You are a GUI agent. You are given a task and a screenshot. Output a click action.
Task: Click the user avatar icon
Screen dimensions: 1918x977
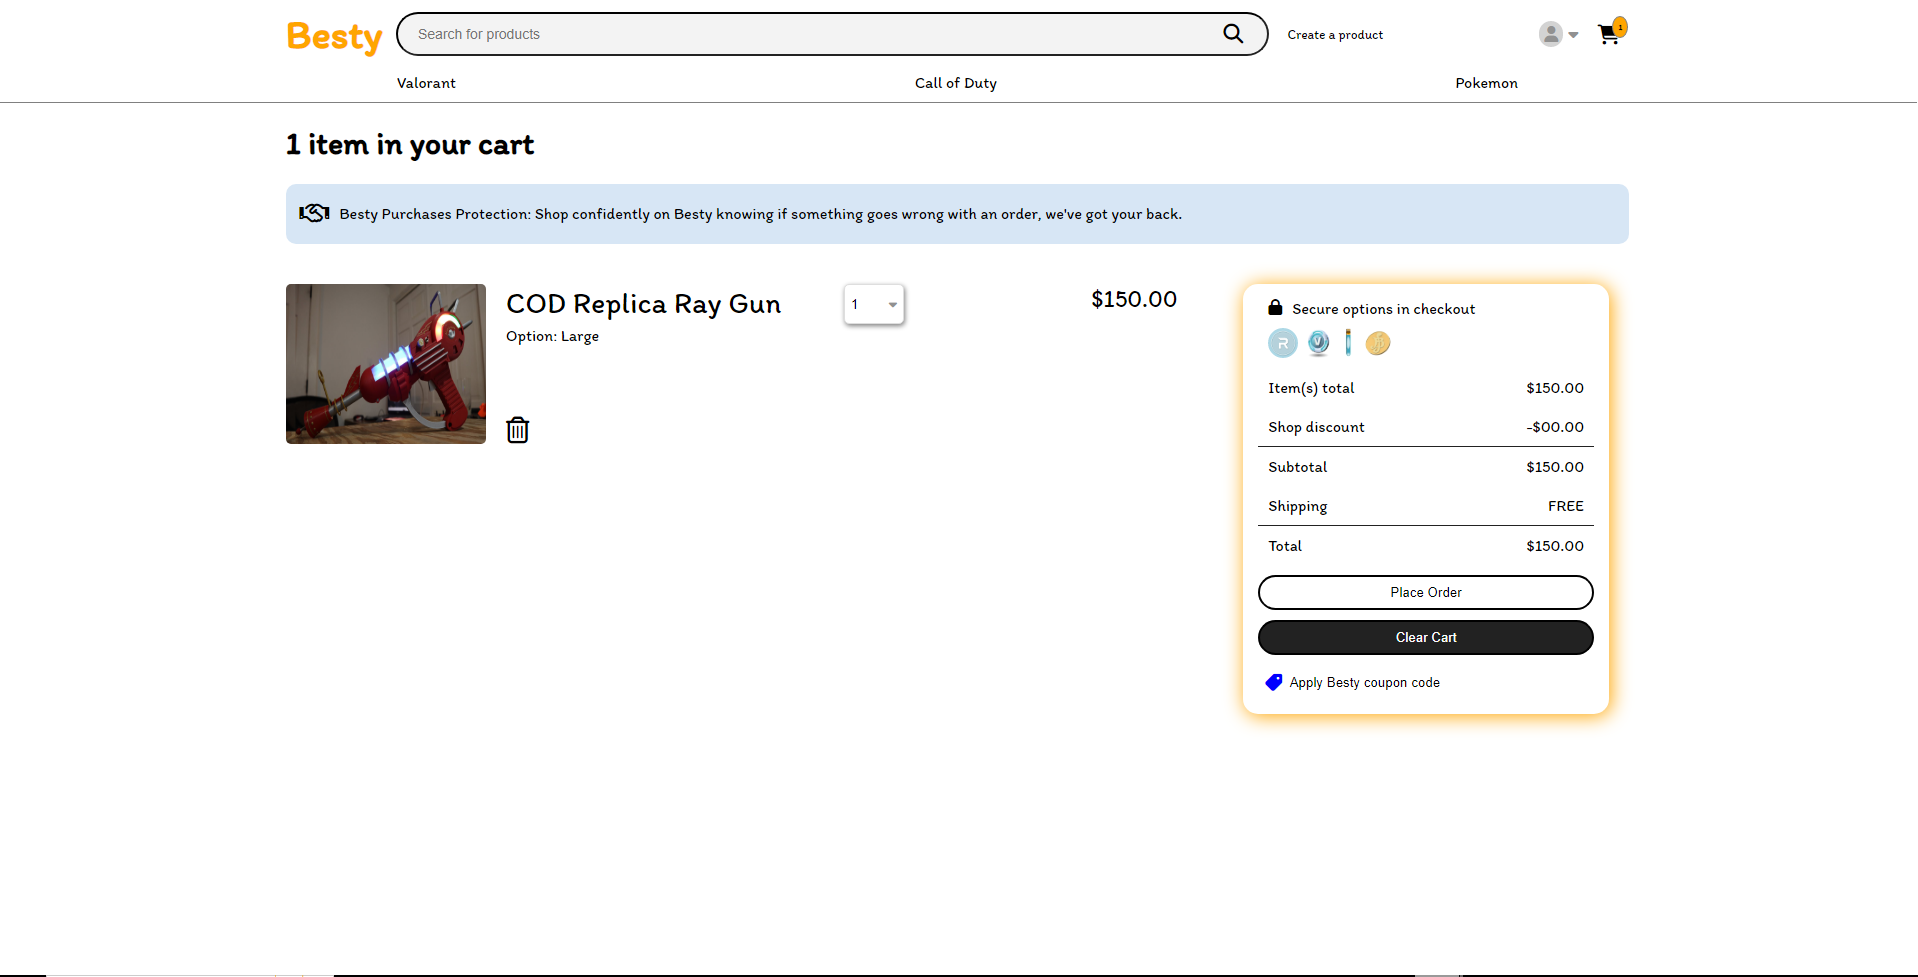pos(1550,34)
